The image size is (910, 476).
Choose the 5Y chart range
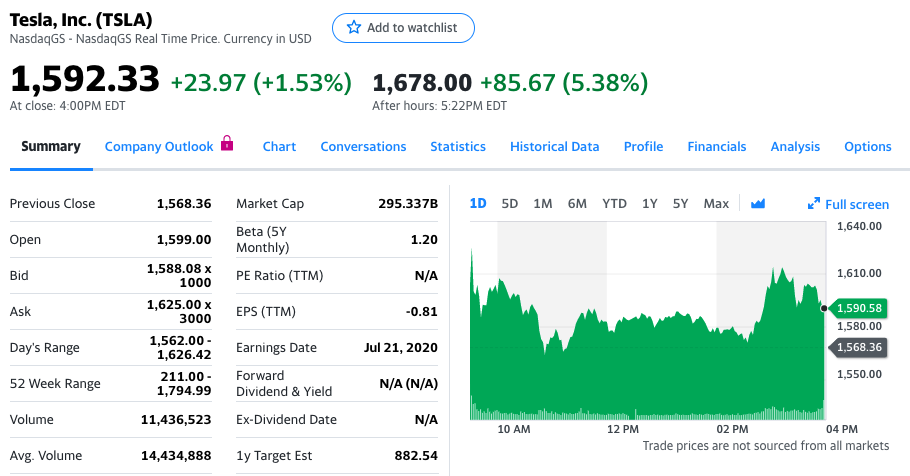click(x=681, y=204)
